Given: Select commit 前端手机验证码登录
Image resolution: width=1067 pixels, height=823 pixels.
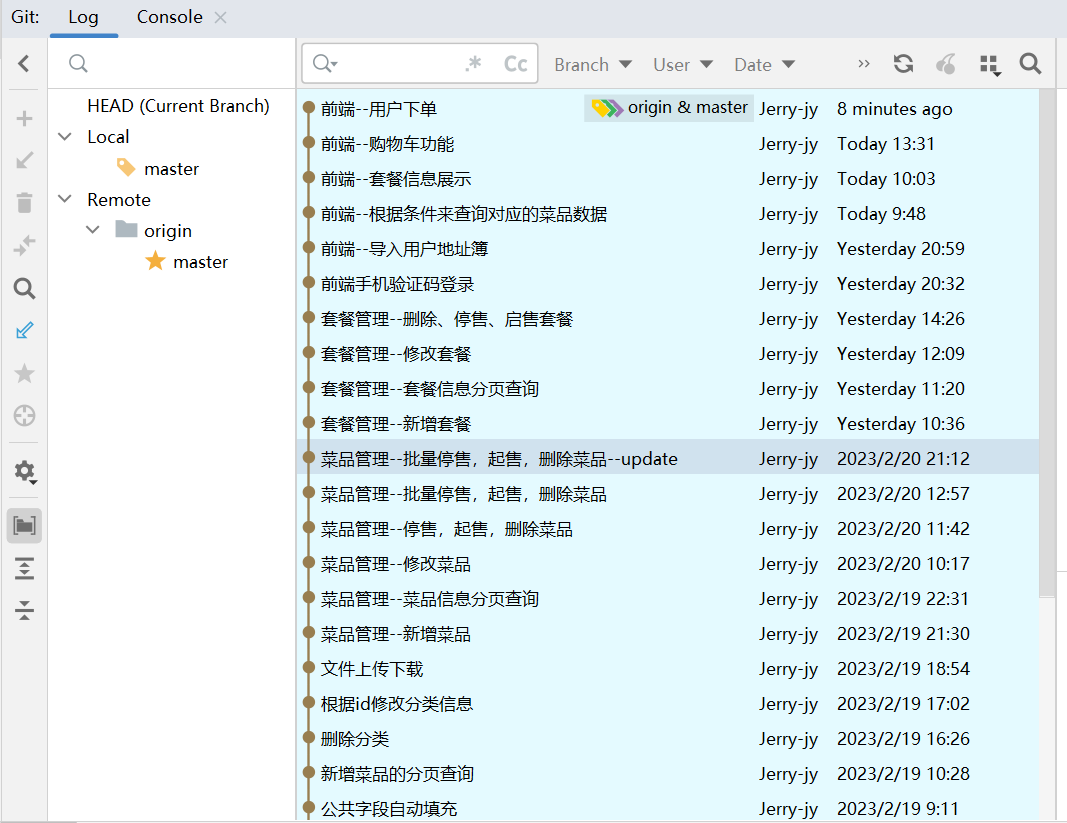Looking at the screenshot, I should tap(668, 285).
